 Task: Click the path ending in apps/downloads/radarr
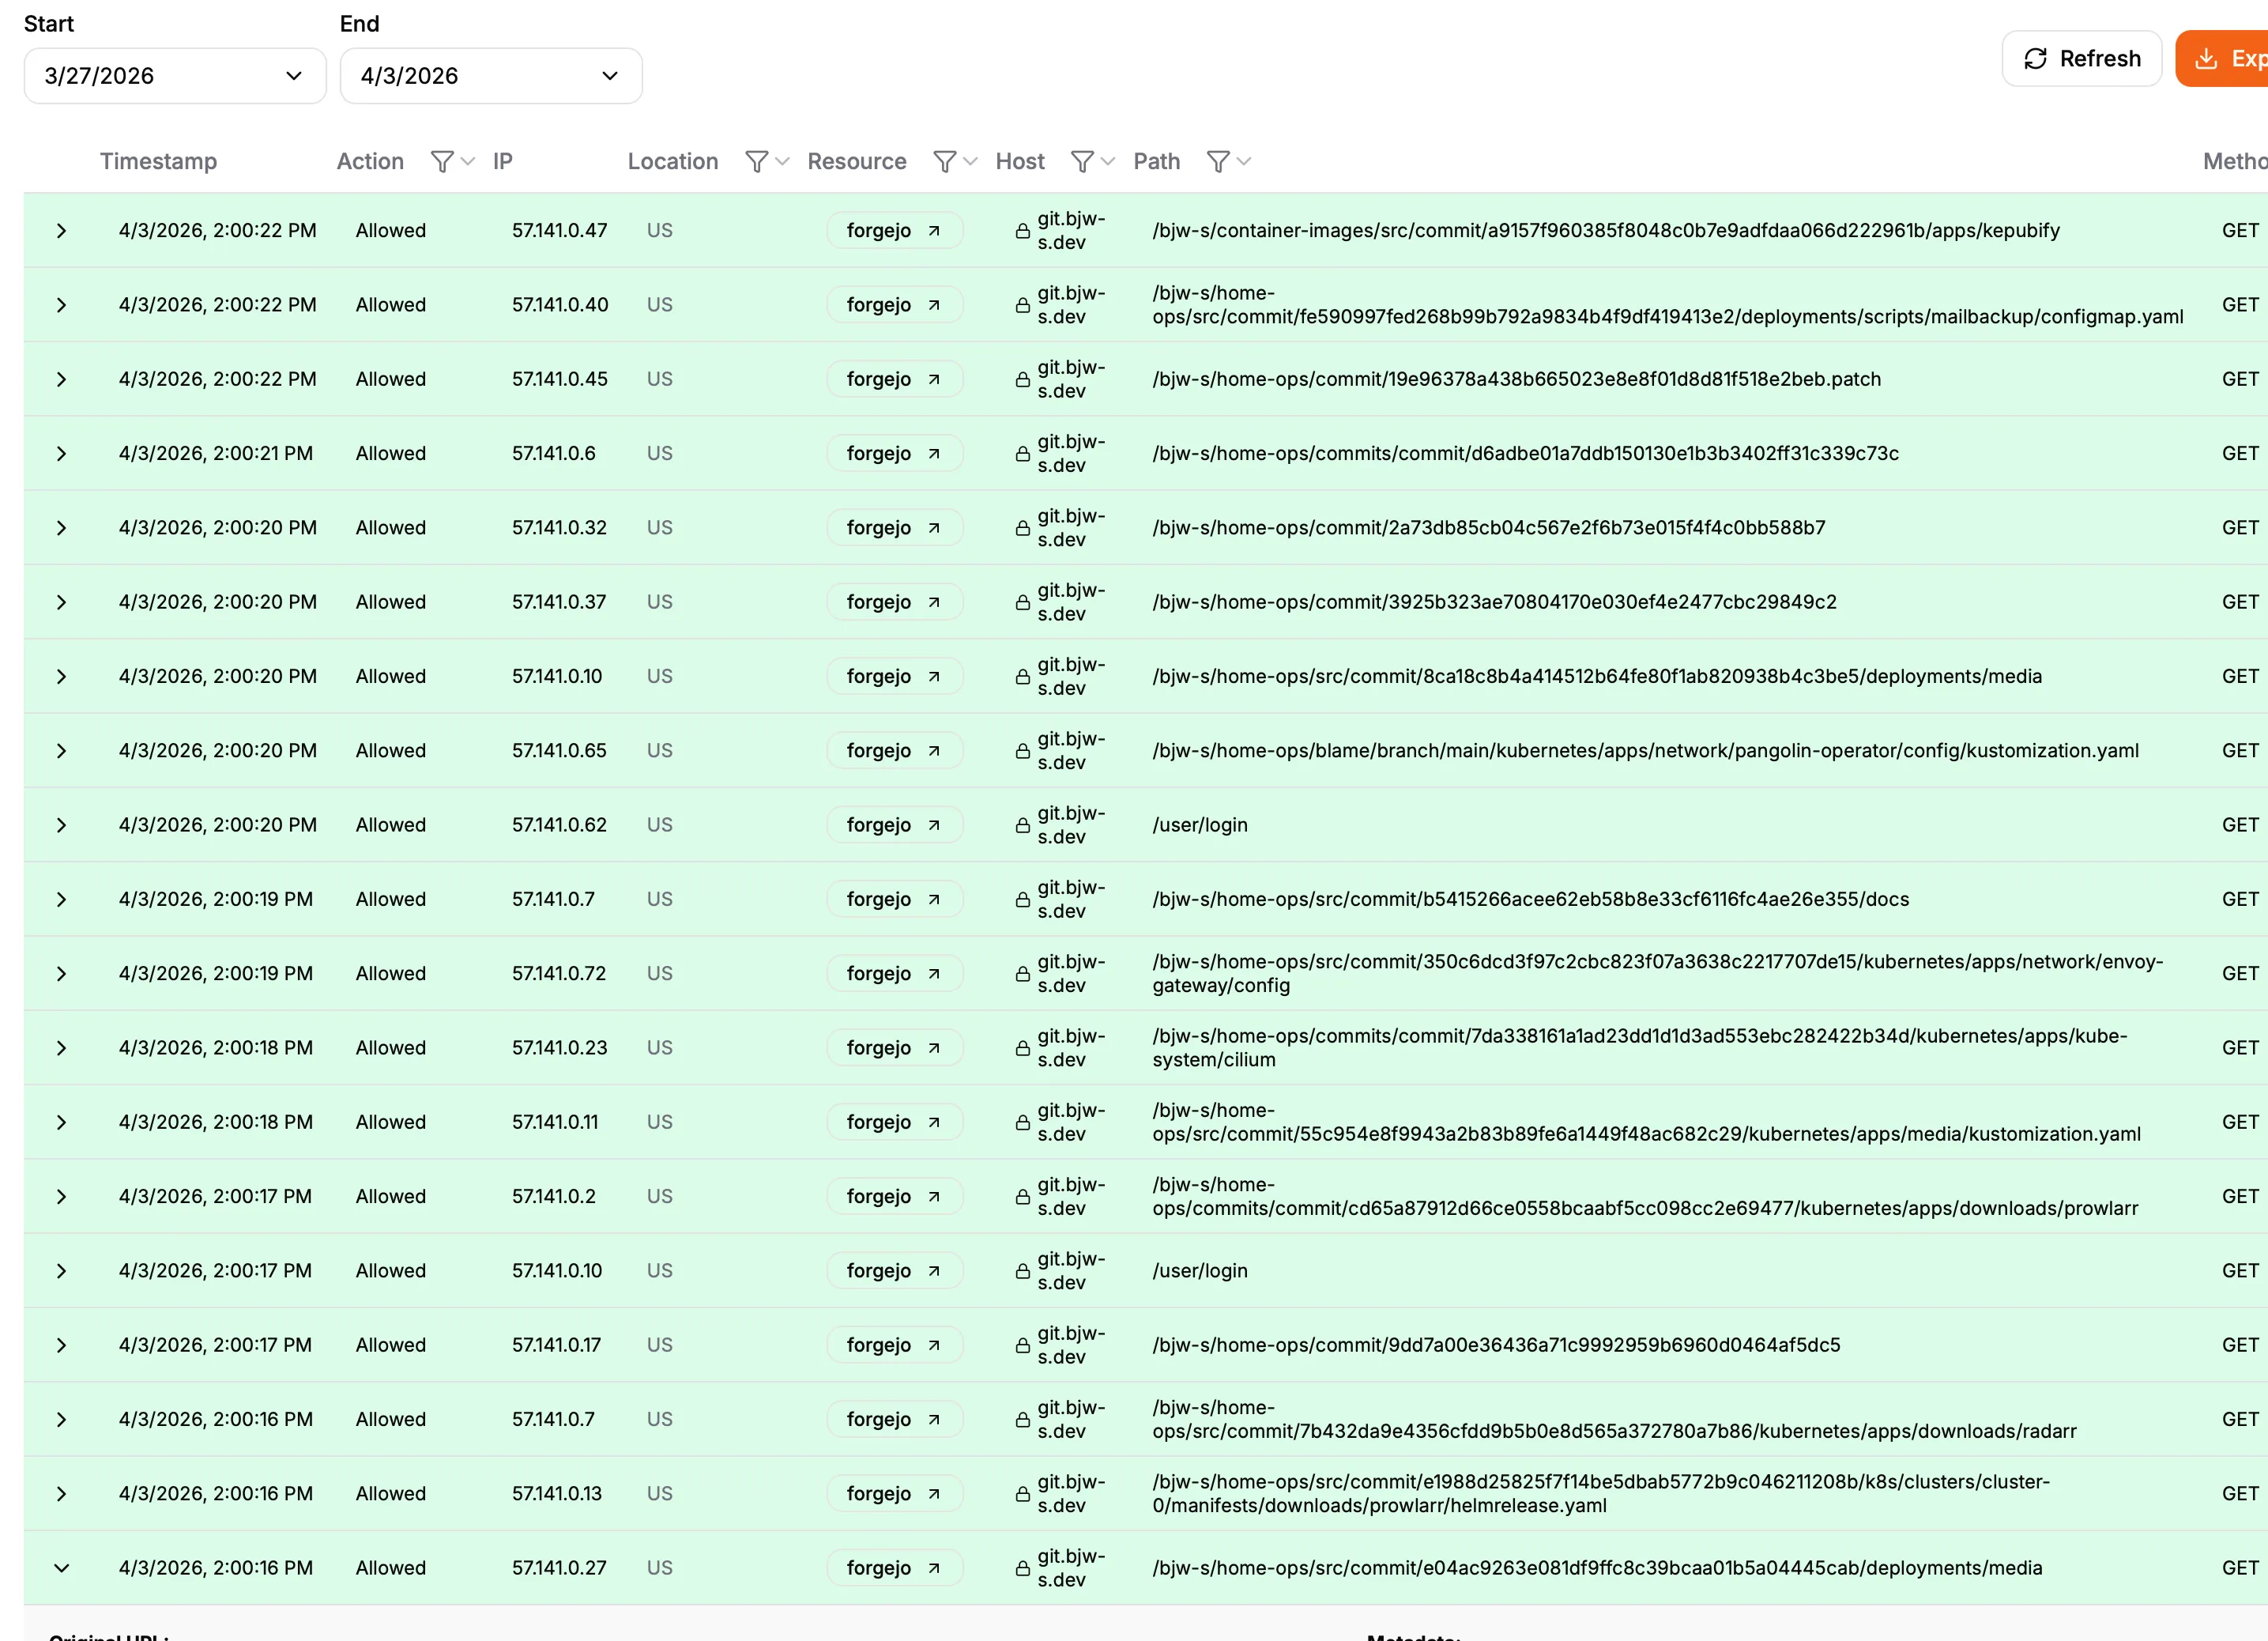(1614, 1420)
